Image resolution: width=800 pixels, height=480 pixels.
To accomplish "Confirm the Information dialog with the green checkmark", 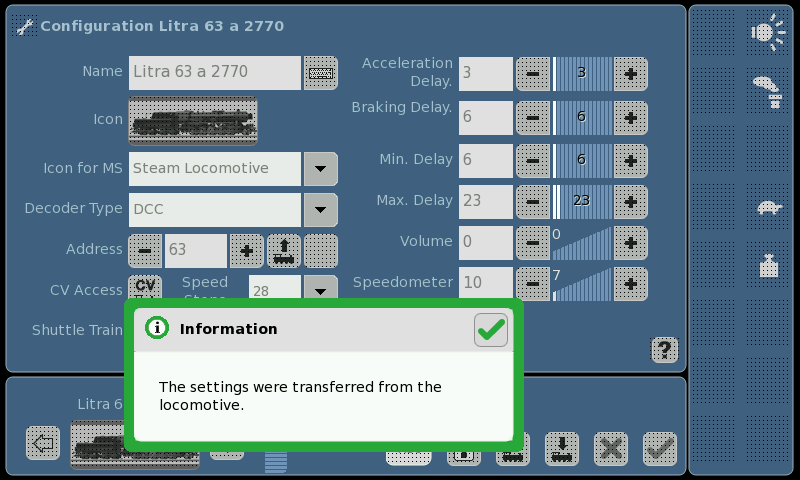I will pos(490,330).
